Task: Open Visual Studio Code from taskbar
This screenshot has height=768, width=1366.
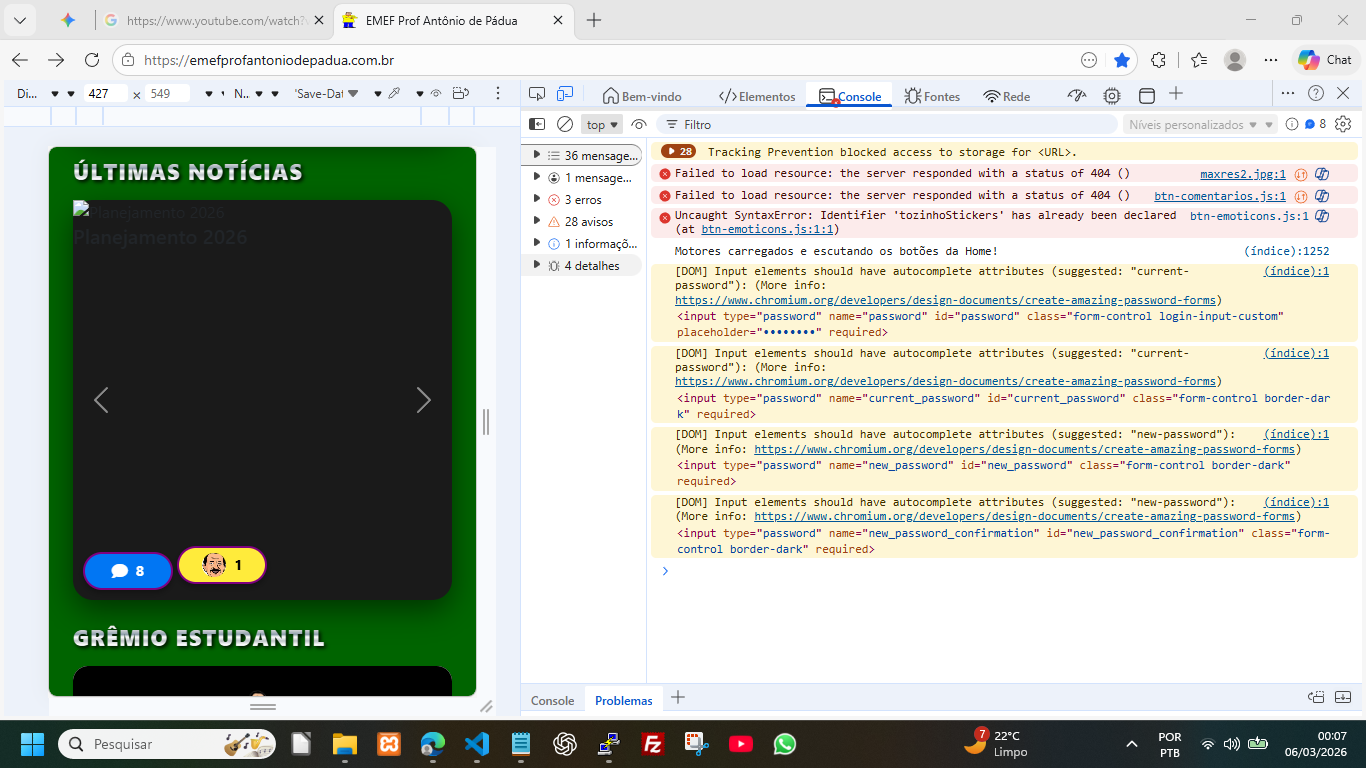Action: click(x=476, y=744)
